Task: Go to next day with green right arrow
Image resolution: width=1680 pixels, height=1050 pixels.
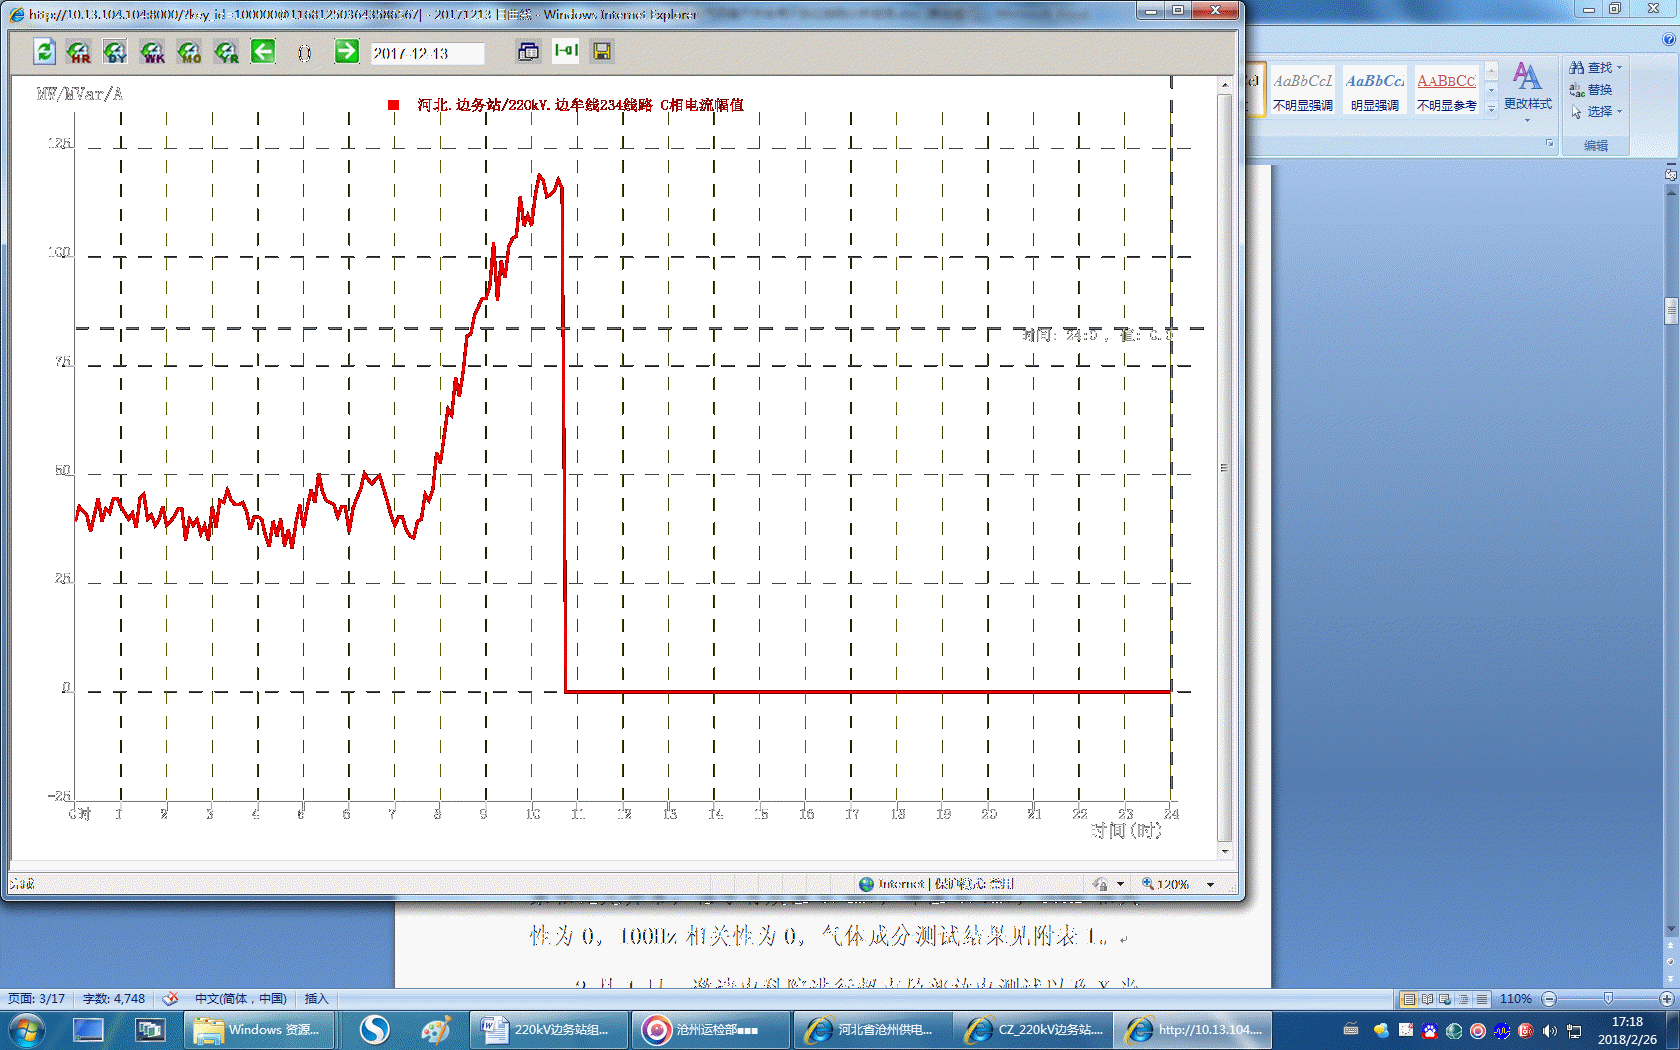Action: tap(346, 51)
